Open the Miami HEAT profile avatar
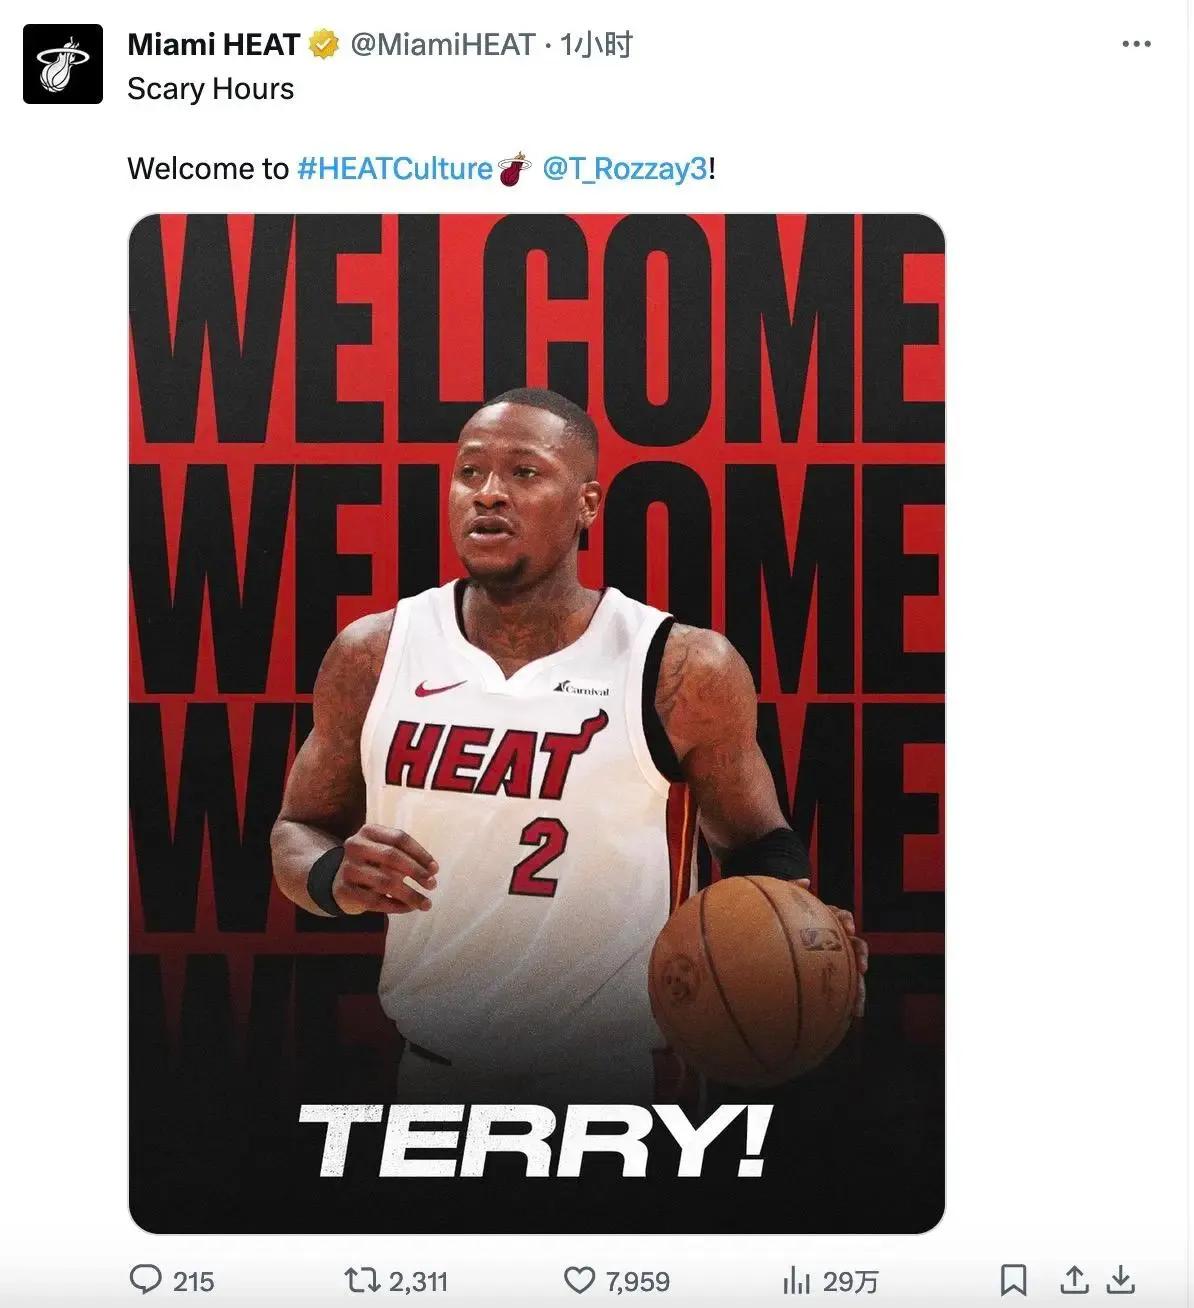The width and height of the screenshot is (1194, 1308). [x=63, y=64]
